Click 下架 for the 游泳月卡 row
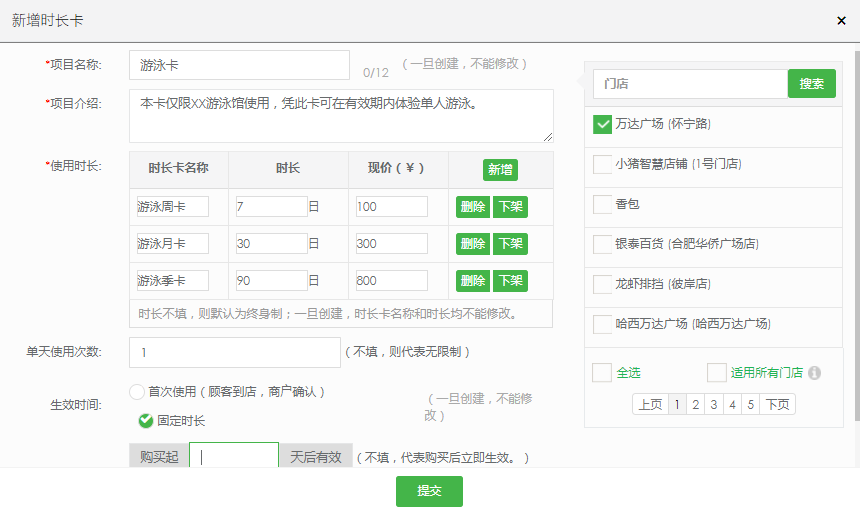Image resolution: width=860 pixels, height=512 pixels. coord(510,244)
